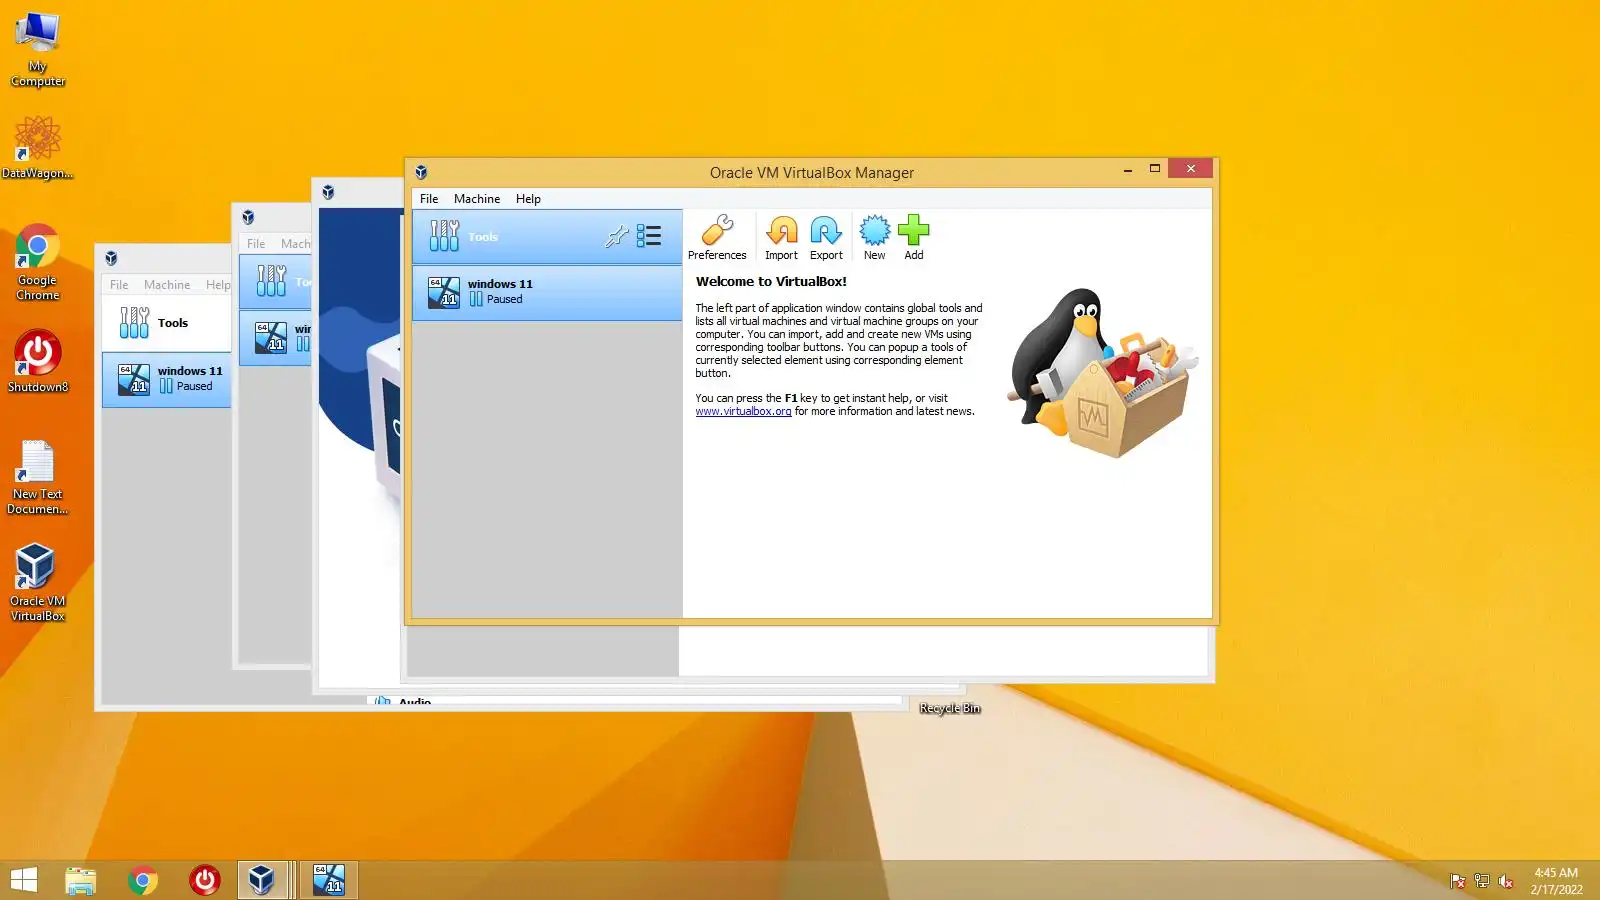Click the network icon in the system tray
Screen dimensions: 1600x900
coord(1482,881)
